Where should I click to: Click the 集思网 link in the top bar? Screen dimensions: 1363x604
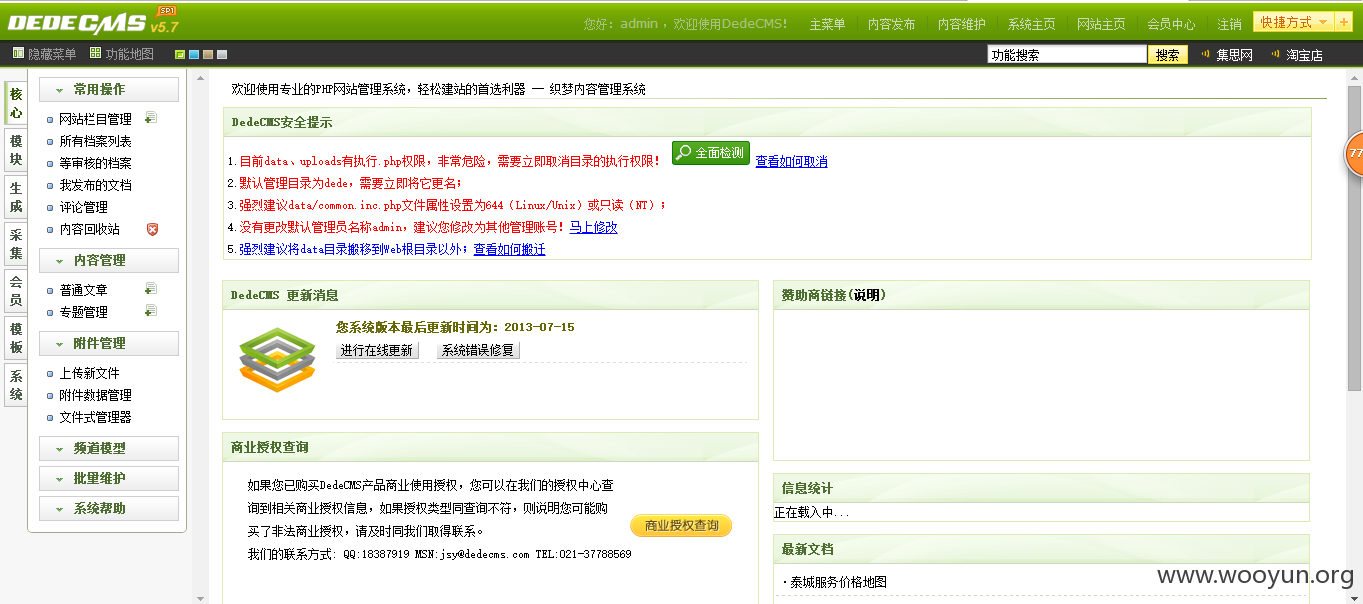point(1234,55)
